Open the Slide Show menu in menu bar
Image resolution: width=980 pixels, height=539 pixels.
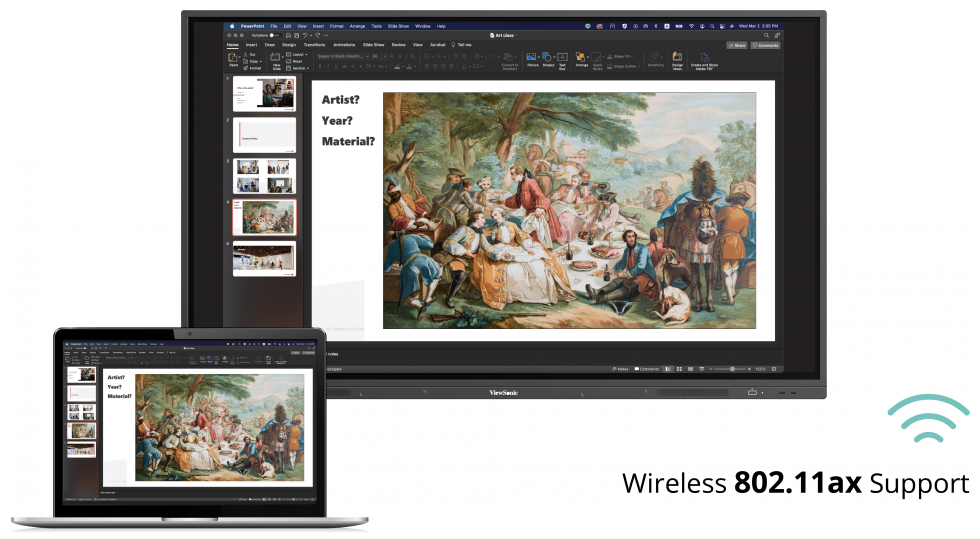pos(398,26)
